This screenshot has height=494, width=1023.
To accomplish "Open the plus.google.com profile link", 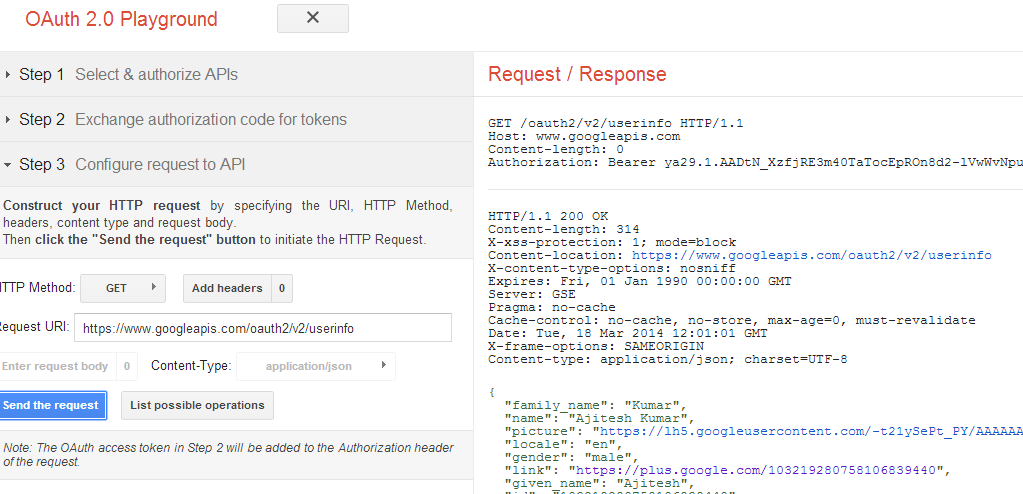I will pyautogui.click(x=755, y=470).
